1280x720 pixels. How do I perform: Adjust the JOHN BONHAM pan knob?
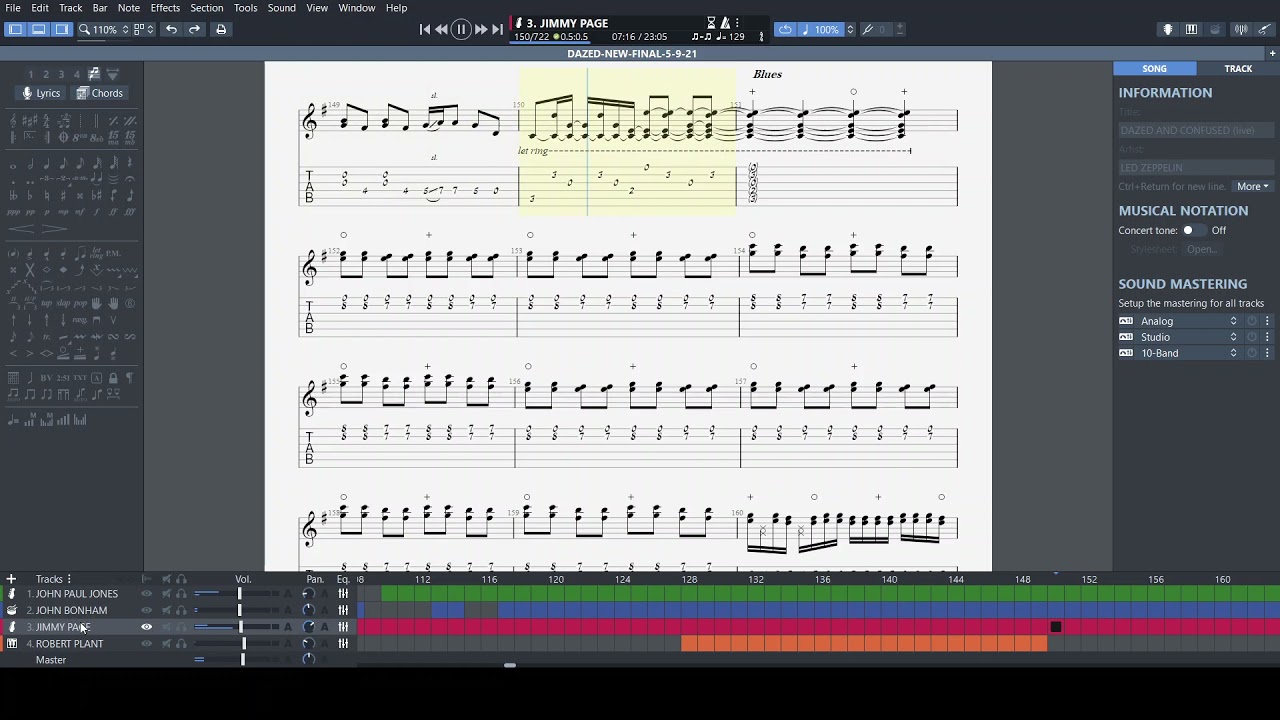308,610
